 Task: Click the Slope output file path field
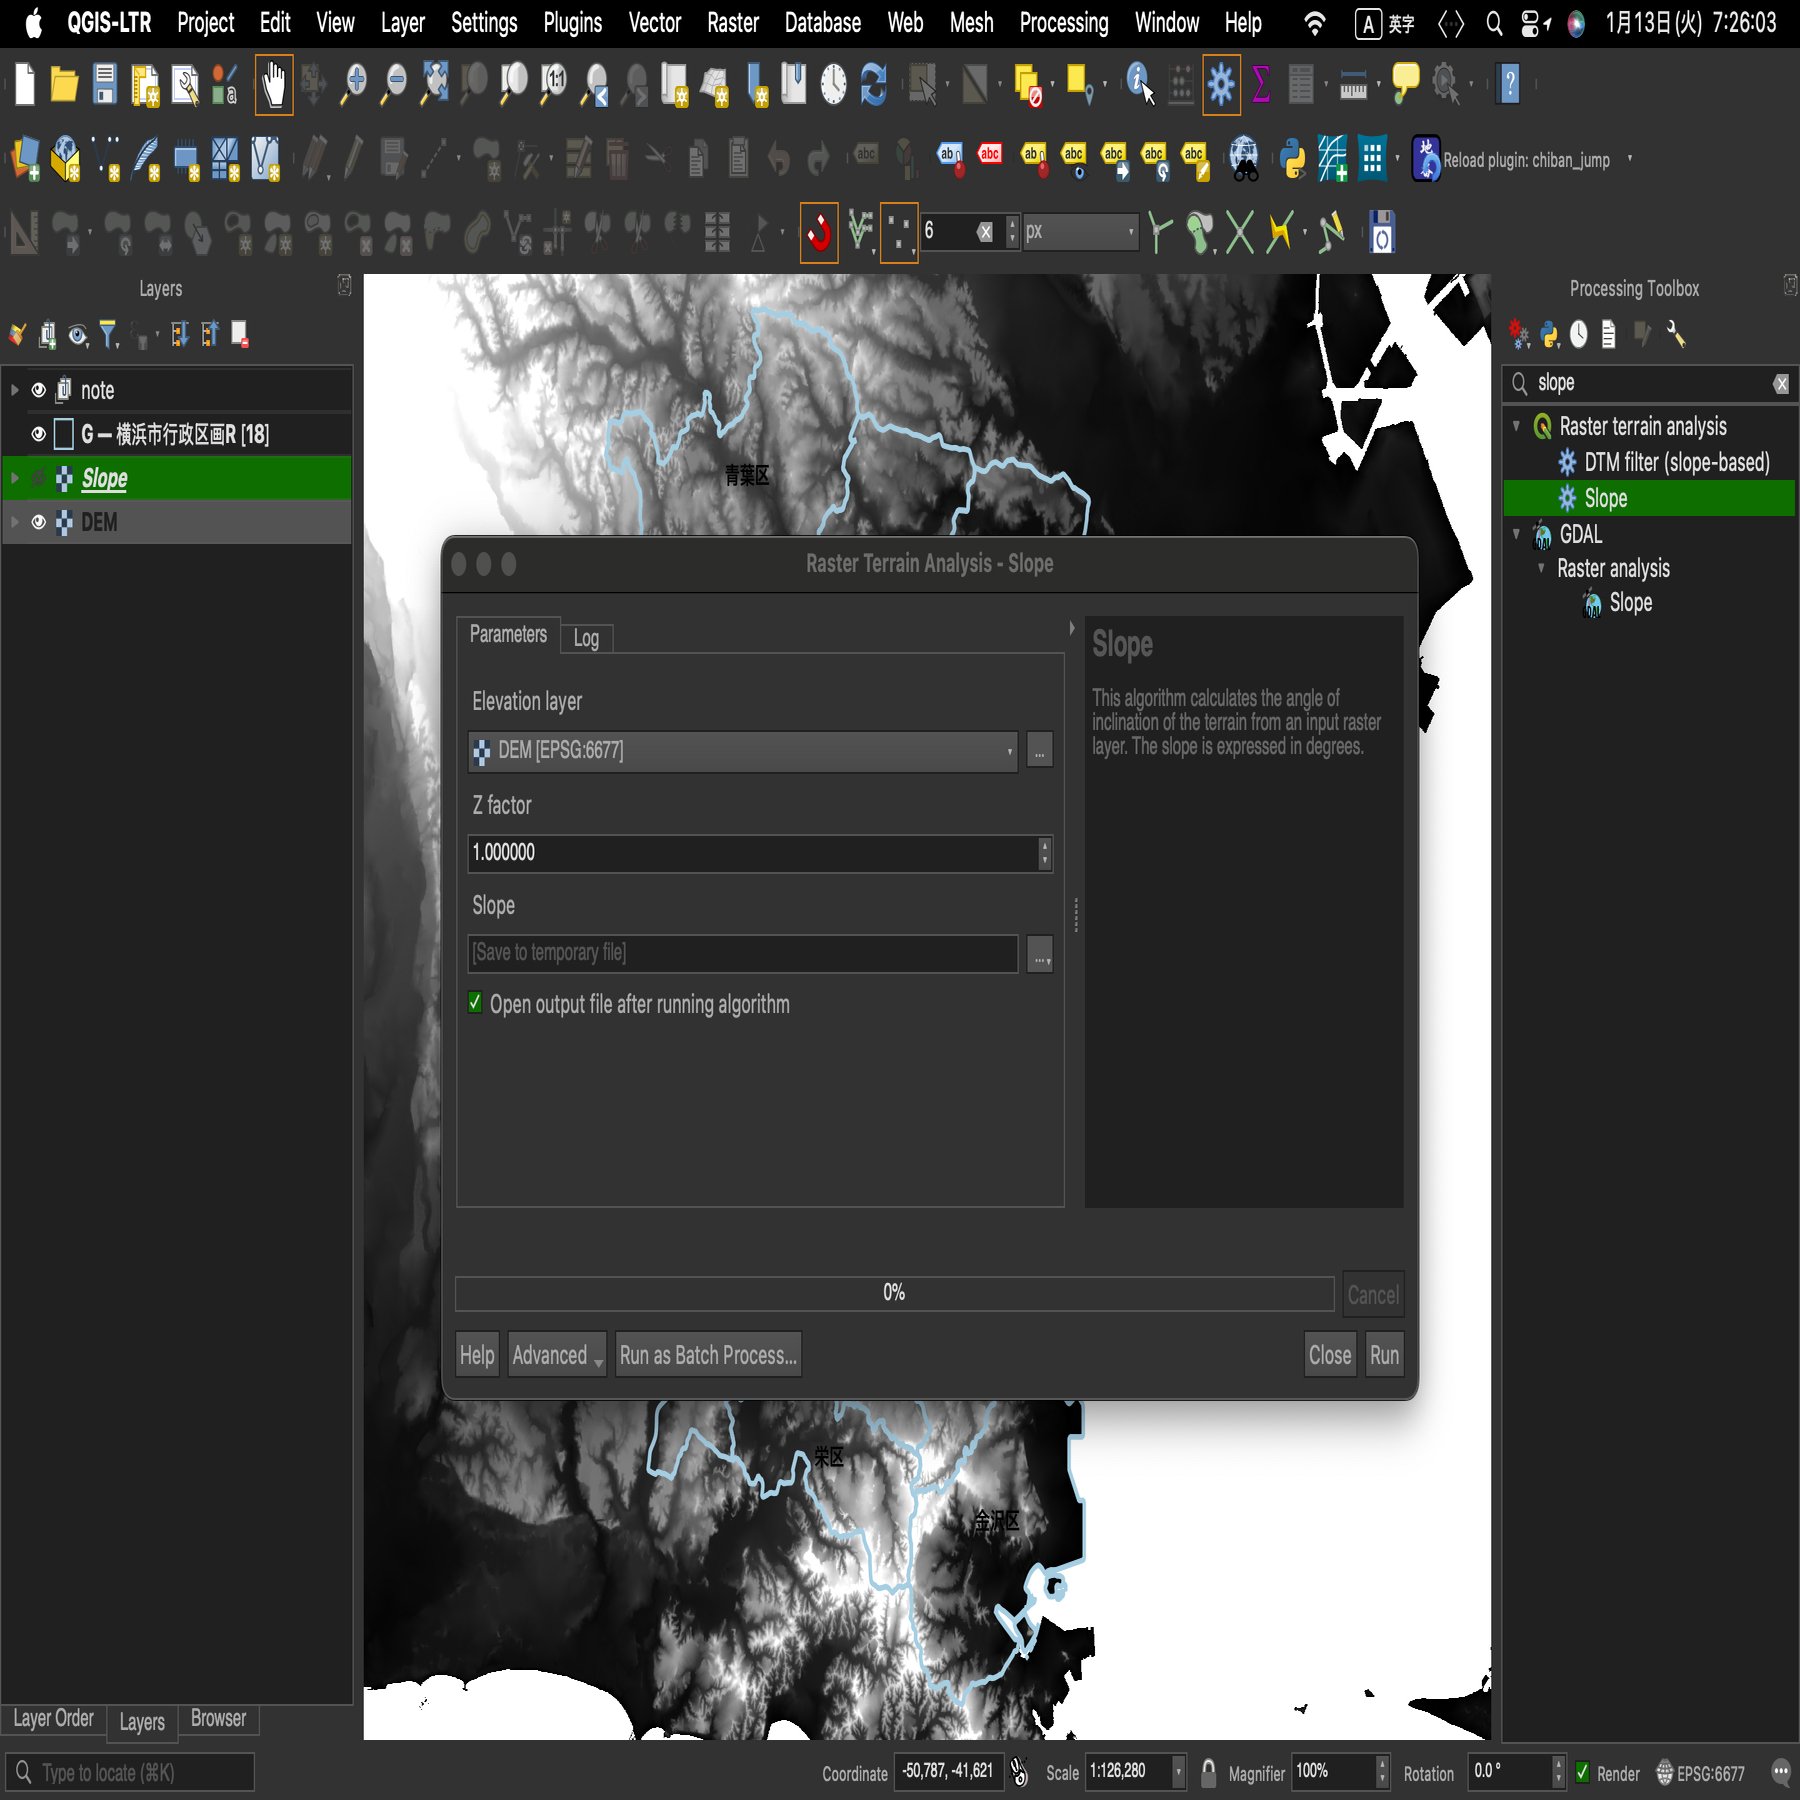point(743,953)
